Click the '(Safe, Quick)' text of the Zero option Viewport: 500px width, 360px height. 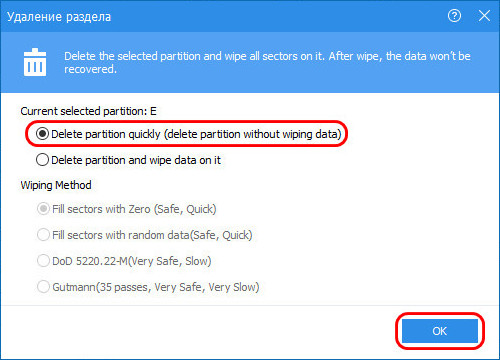coord(185,209)
